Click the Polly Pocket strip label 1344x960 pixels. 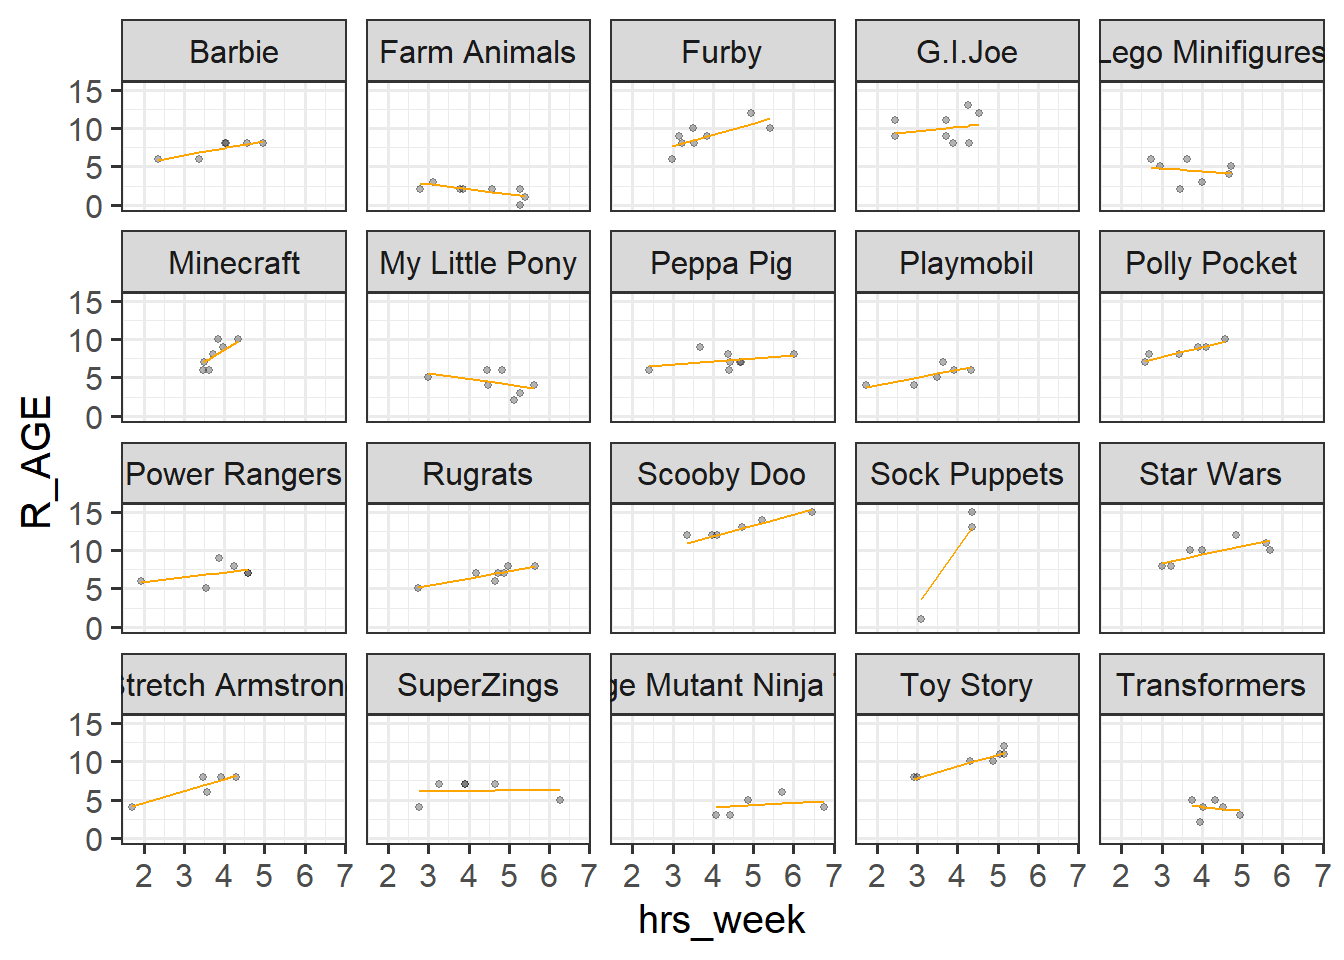(1211, 262)
